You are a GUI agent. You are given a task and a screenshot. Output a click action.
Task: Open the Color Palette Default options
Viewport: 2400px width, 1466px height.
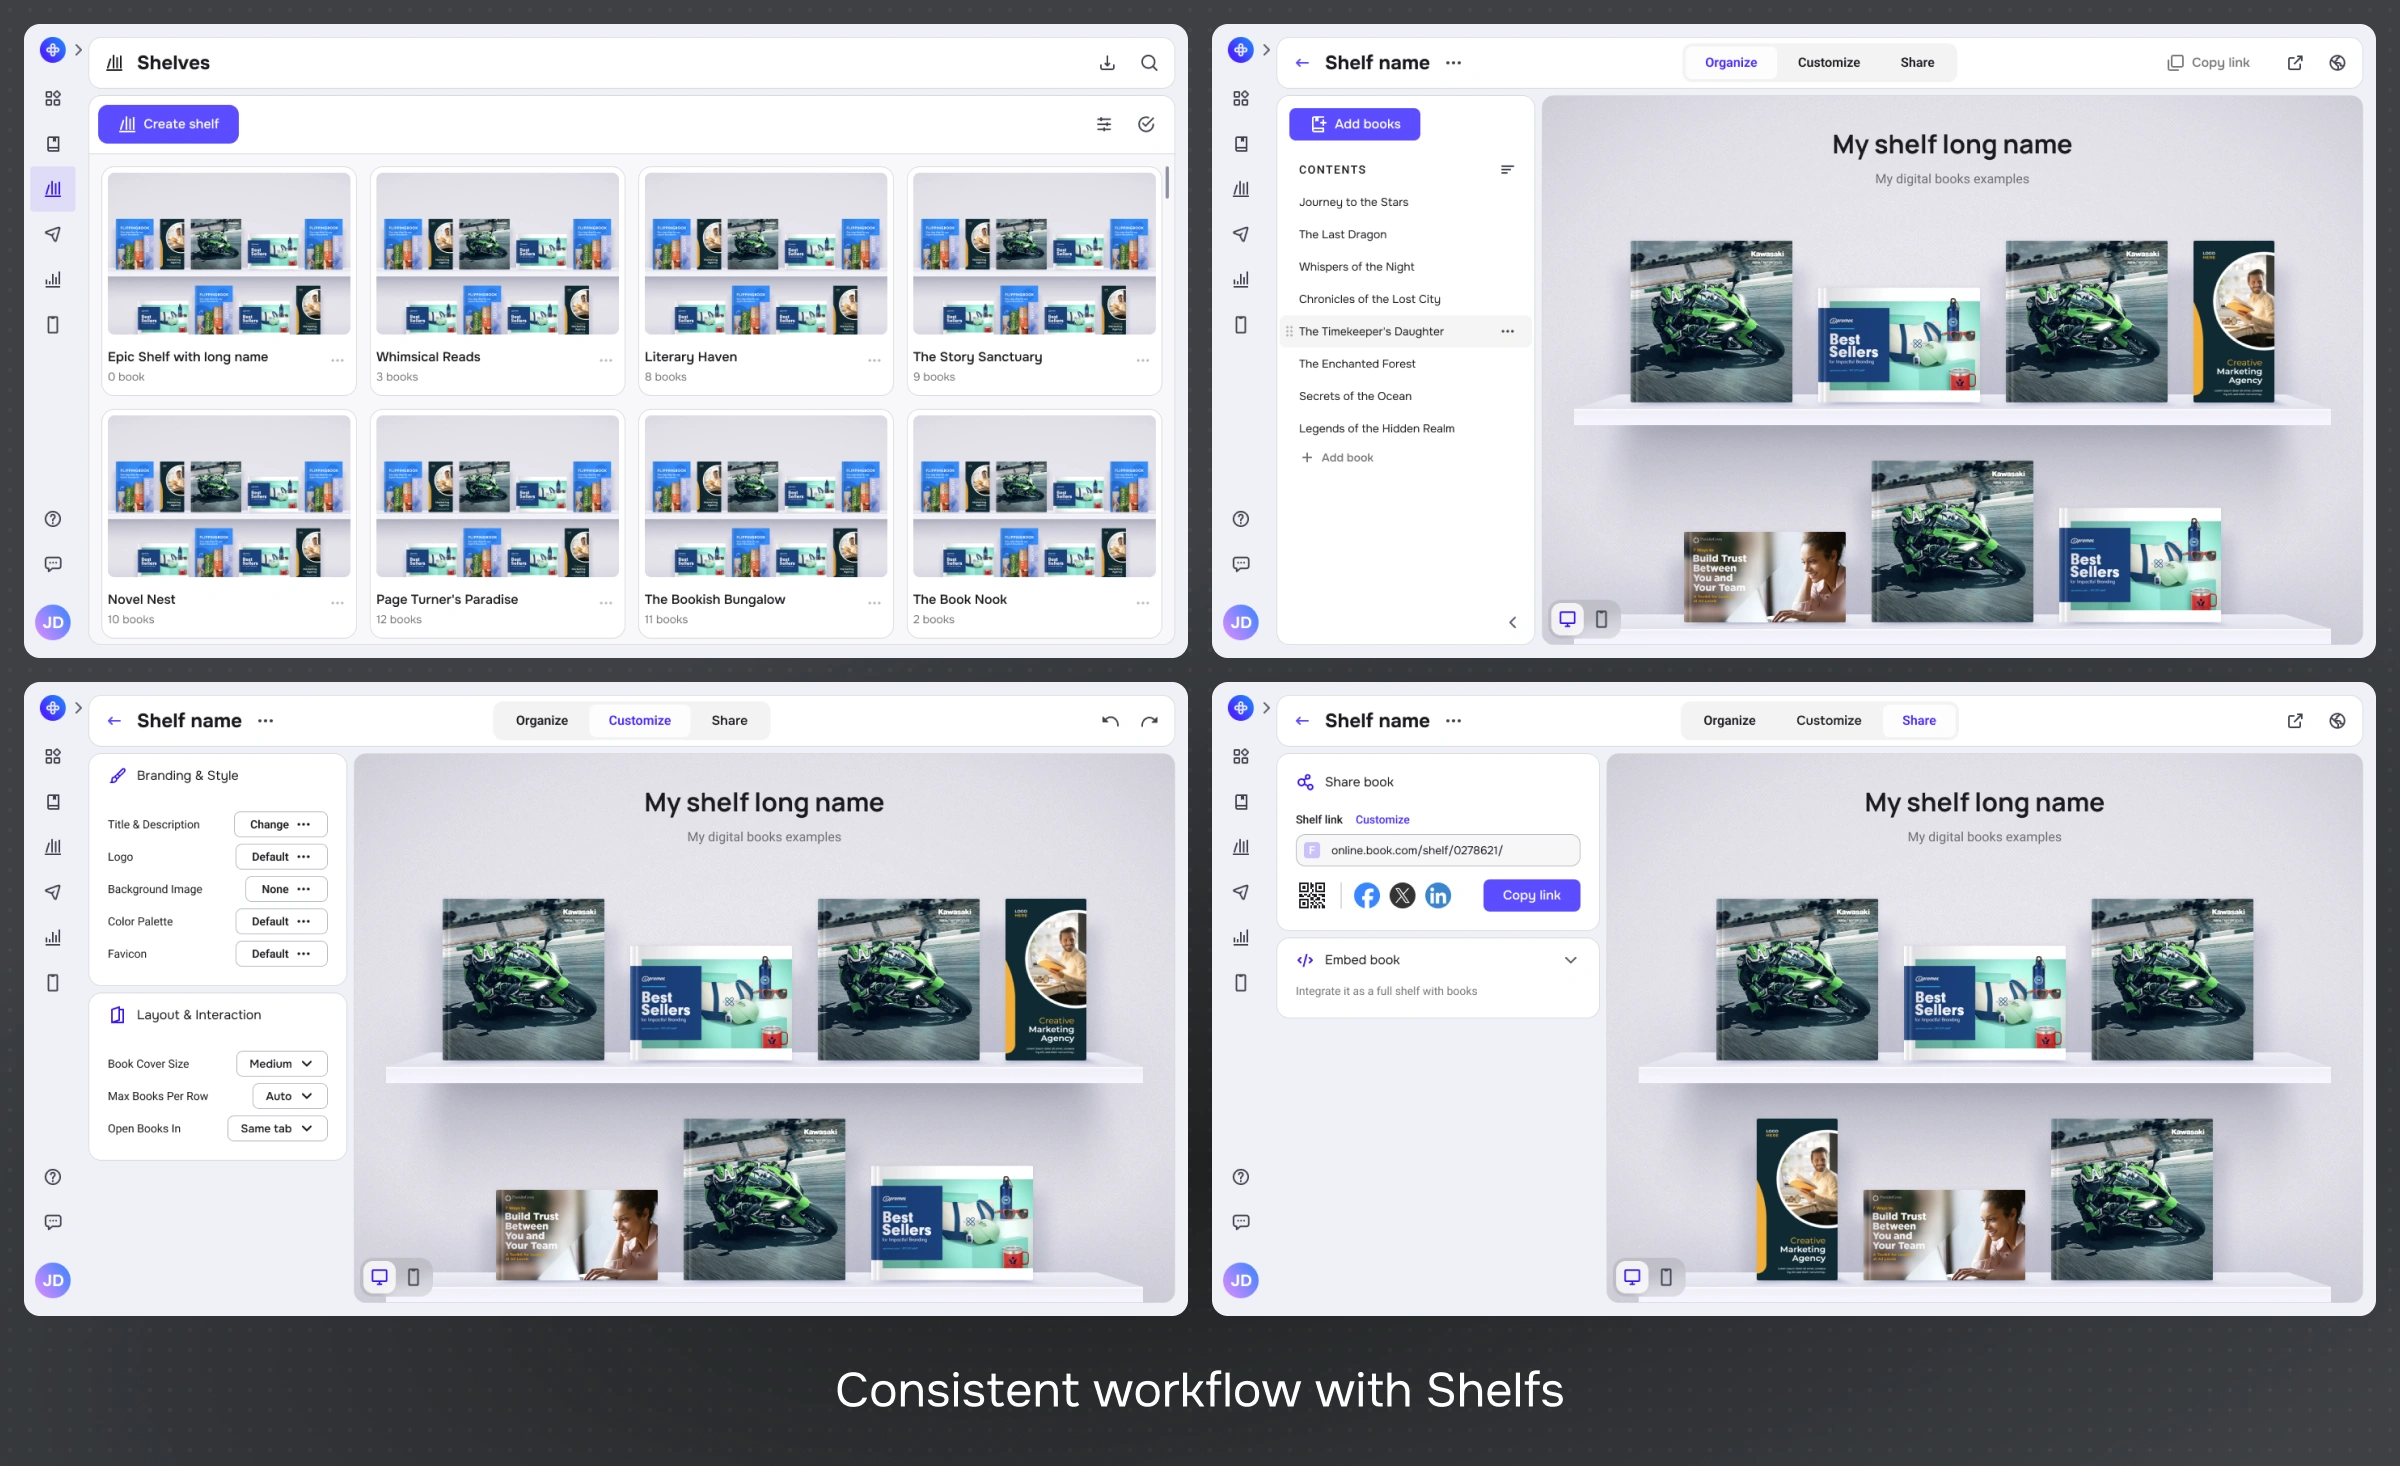[281, 922]
